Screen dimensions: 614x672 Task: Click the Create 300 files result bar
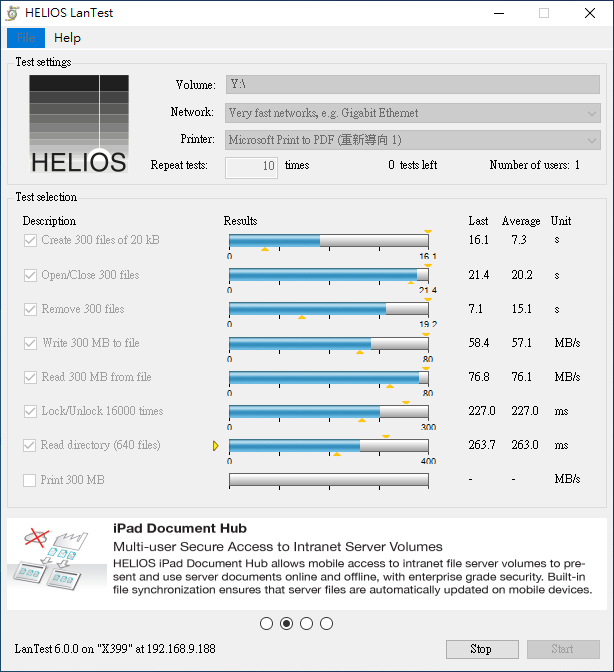[x=329, y=240]
